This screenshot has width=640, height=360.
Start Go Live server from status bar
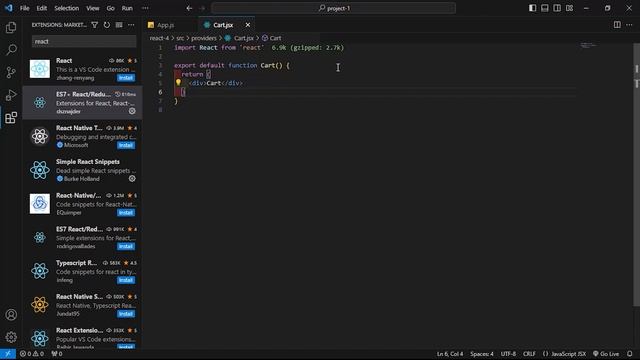[606, 354]
